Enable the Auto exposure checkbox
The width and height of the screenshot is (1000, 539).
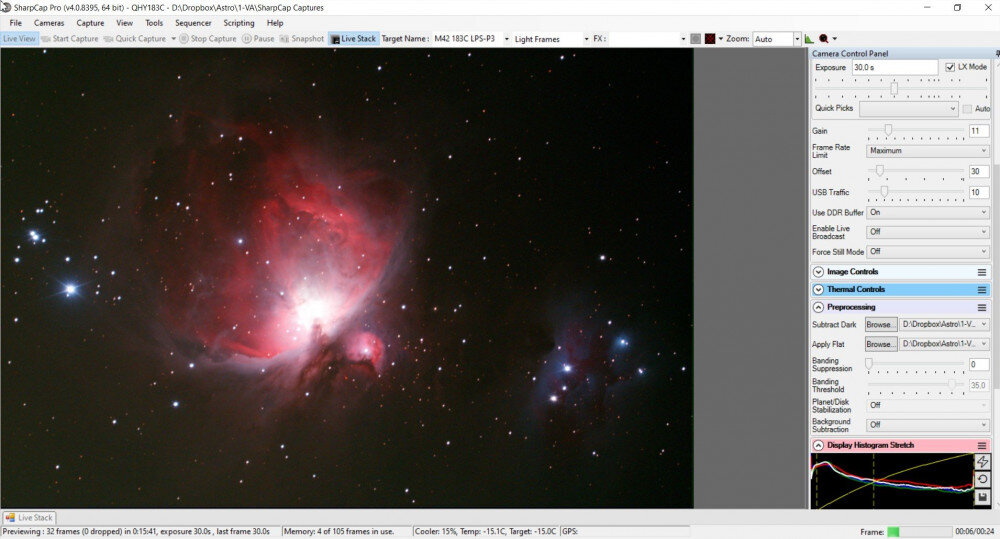967,108
